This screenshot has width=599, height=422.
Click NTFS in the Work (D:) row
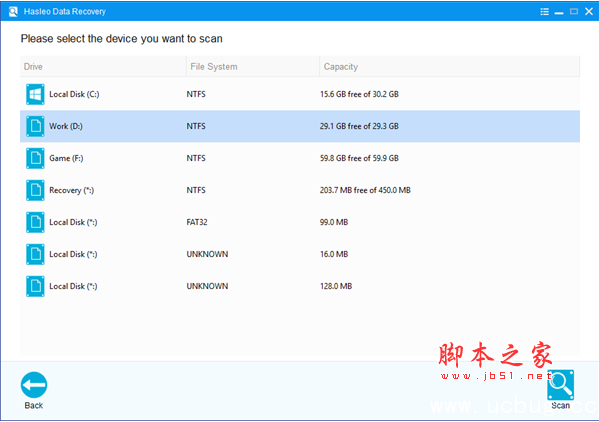click(x=196, y=126)
